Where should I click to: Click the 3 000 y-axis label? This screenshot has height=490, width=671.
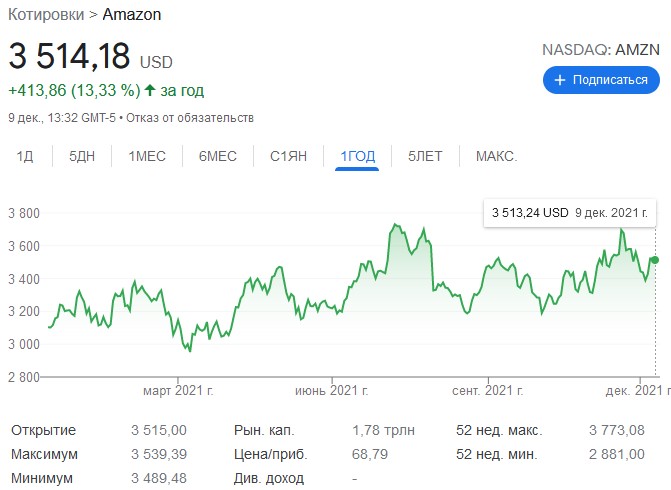[24, 344]
